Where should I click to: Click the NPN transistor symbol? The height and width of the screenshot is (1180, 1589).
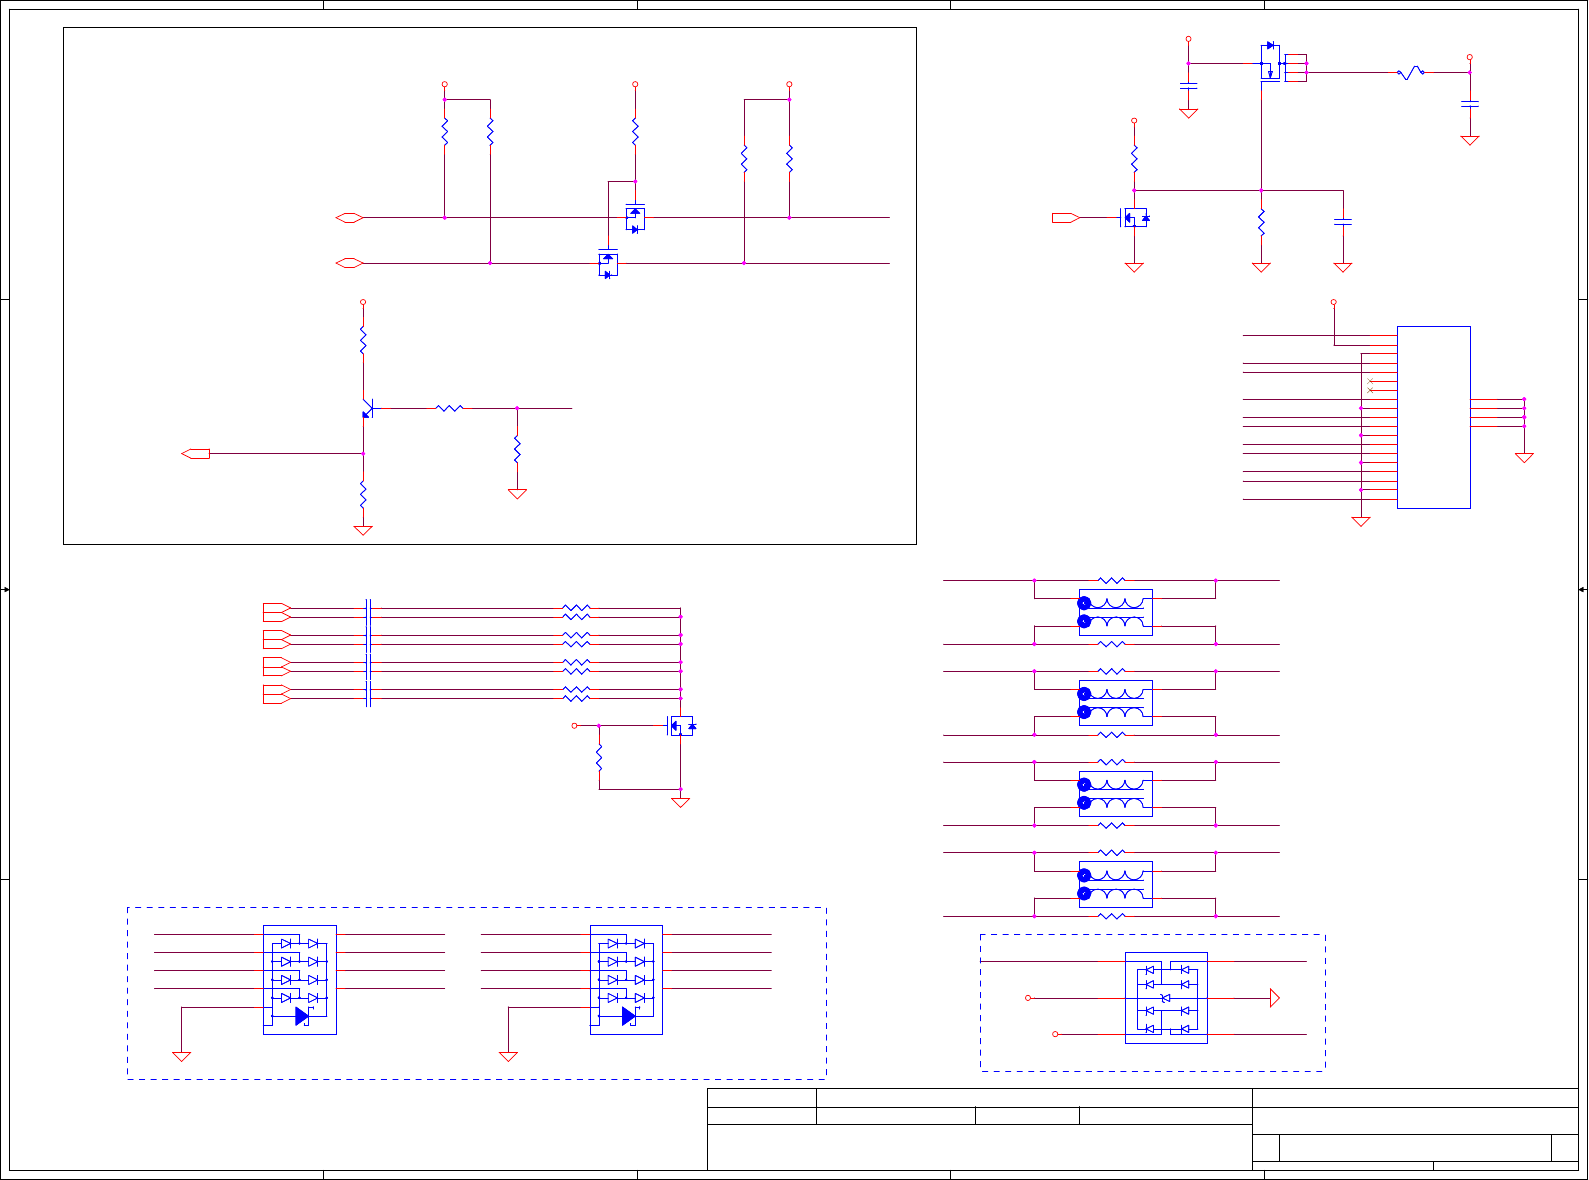367,409
